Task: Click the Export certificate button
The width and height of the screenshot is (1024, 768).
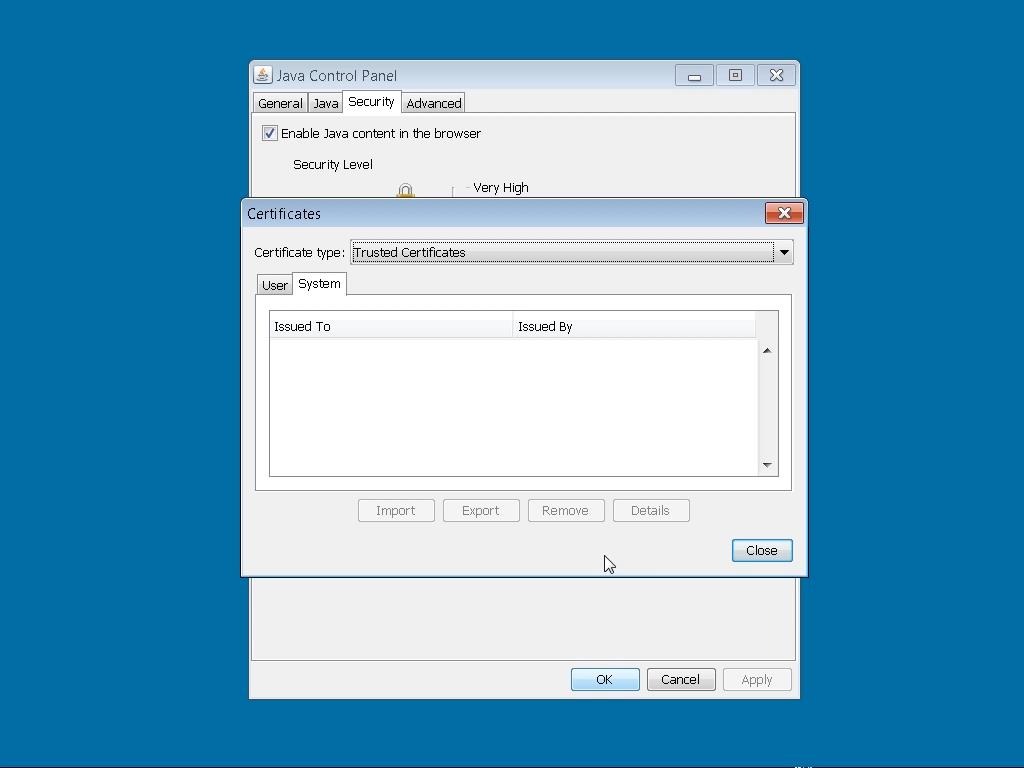Action: pyautogui.click(x=481, y=511)
